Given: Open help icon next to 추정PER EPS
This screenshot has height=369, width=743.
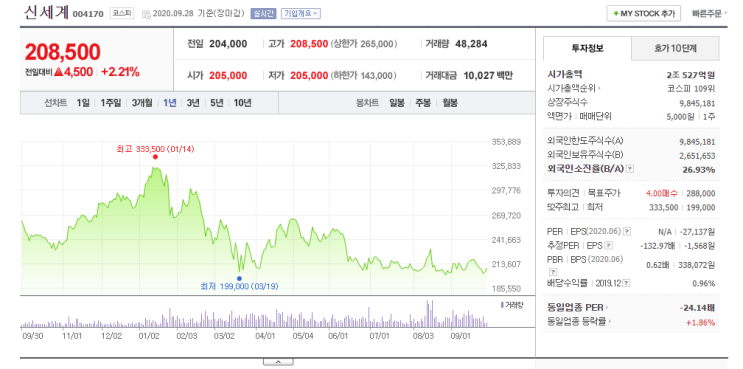Looking at the screenshot, I should pos(609,245).
